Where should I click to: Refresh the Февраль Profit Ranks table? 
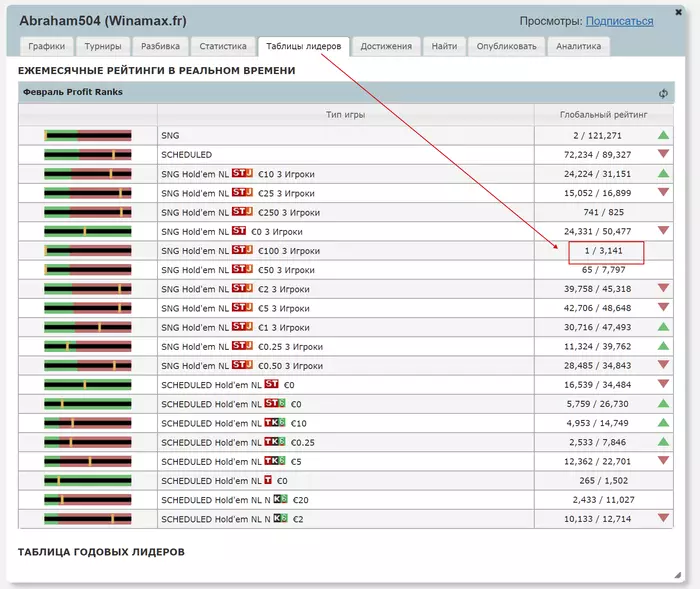tap(663, 93)
